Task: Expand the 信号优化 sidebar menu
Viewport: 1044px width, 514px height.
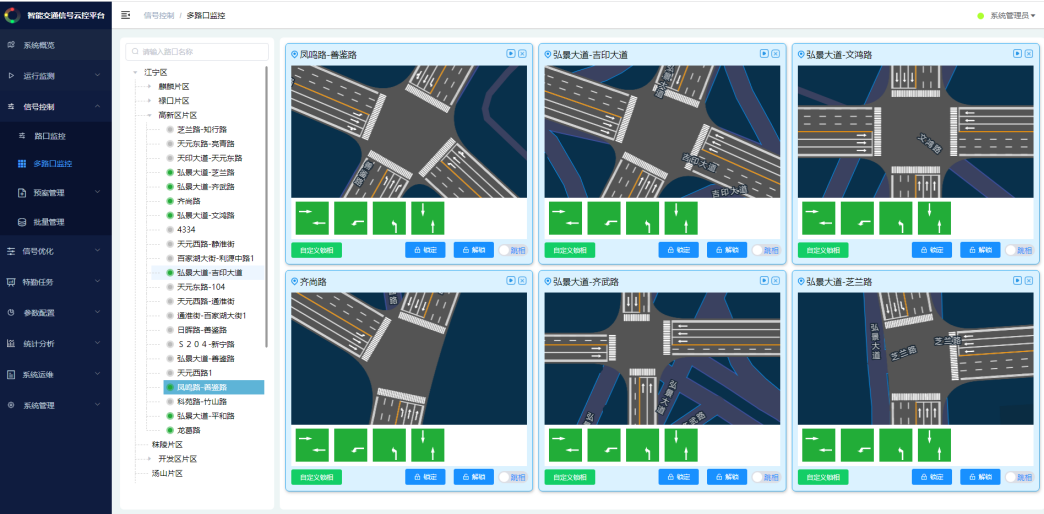Action: coord(55,251)
